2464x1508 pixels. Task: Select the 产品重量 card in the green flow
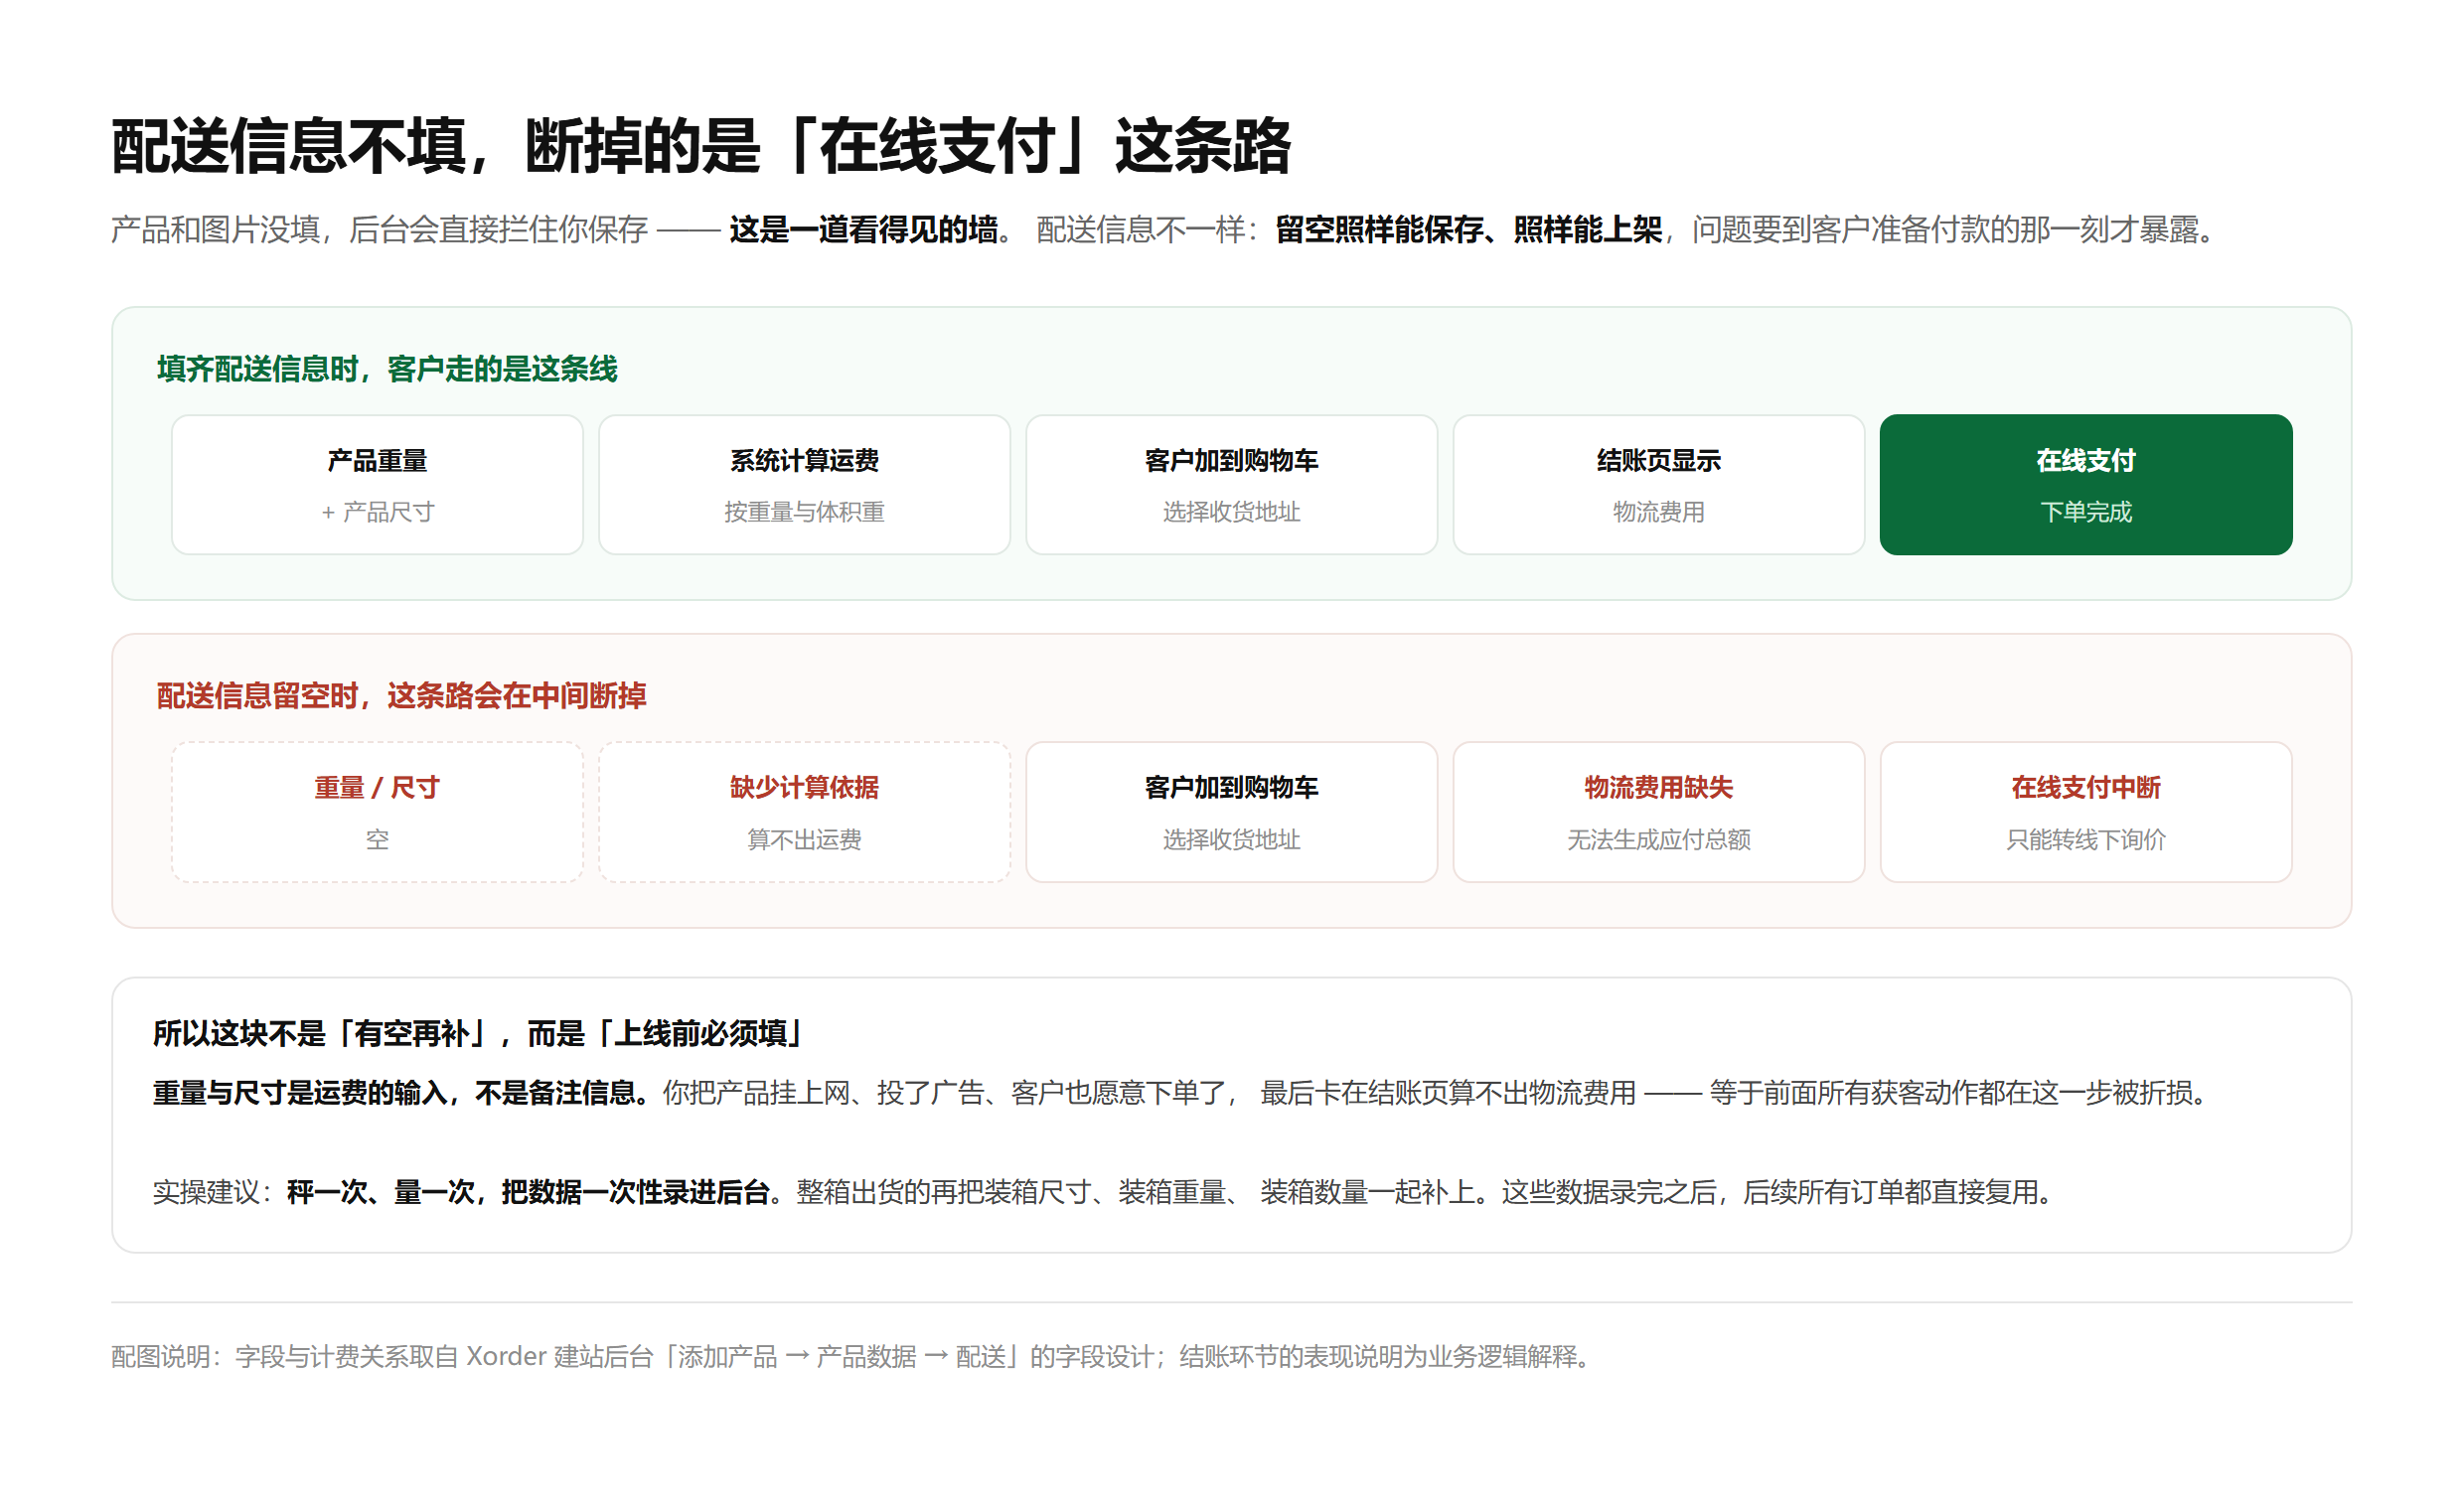click(x=377, y=485)
